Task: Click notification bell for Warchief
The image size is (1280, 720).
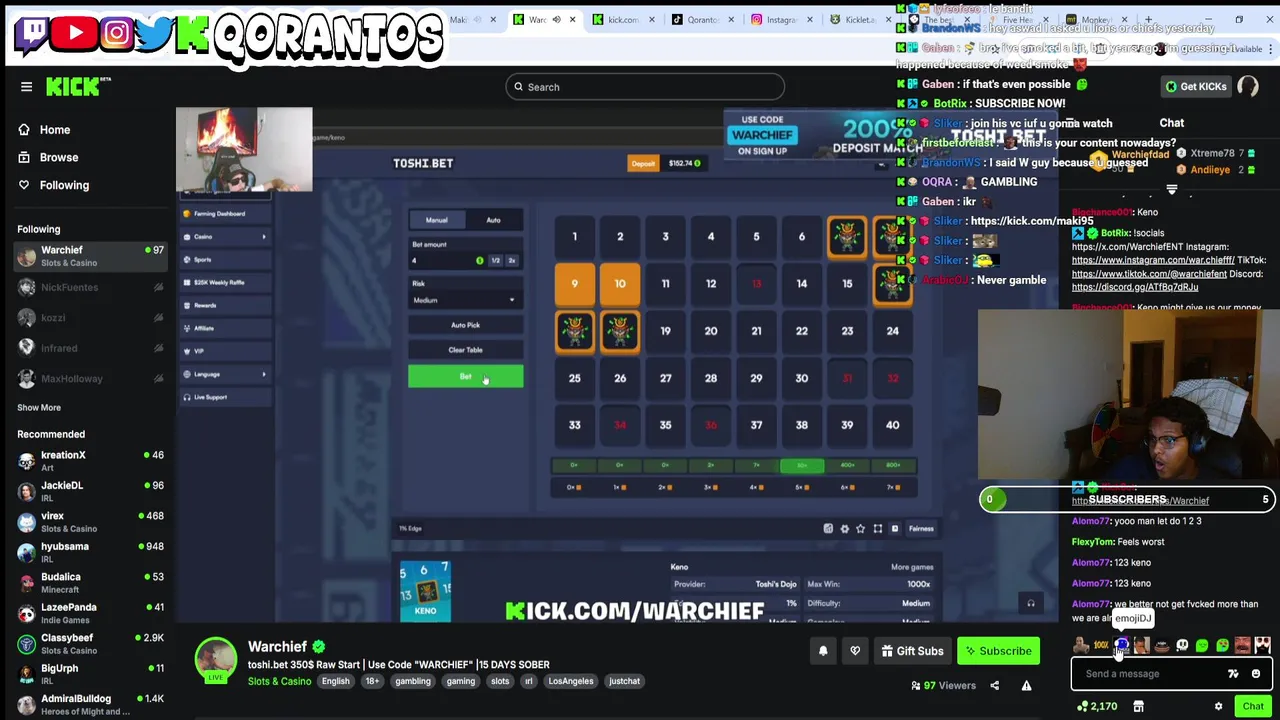Action: pyautogui.click(x=823, y=651)
